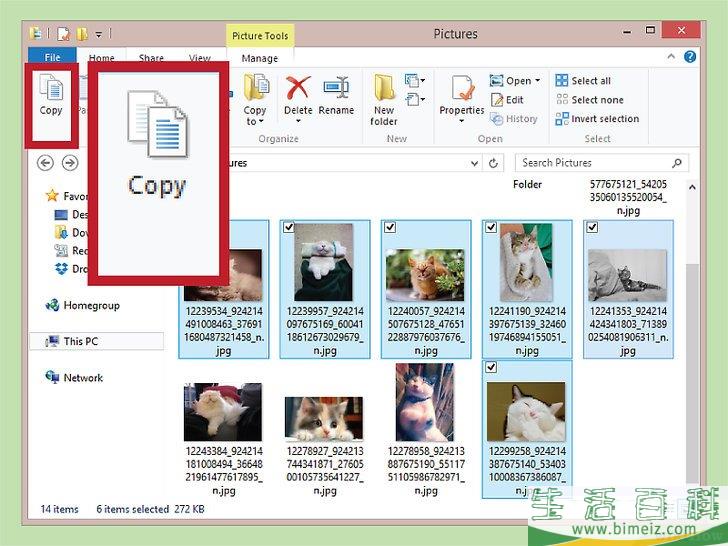
Task: Click Invert selection
Action: (x=596, y=119)
